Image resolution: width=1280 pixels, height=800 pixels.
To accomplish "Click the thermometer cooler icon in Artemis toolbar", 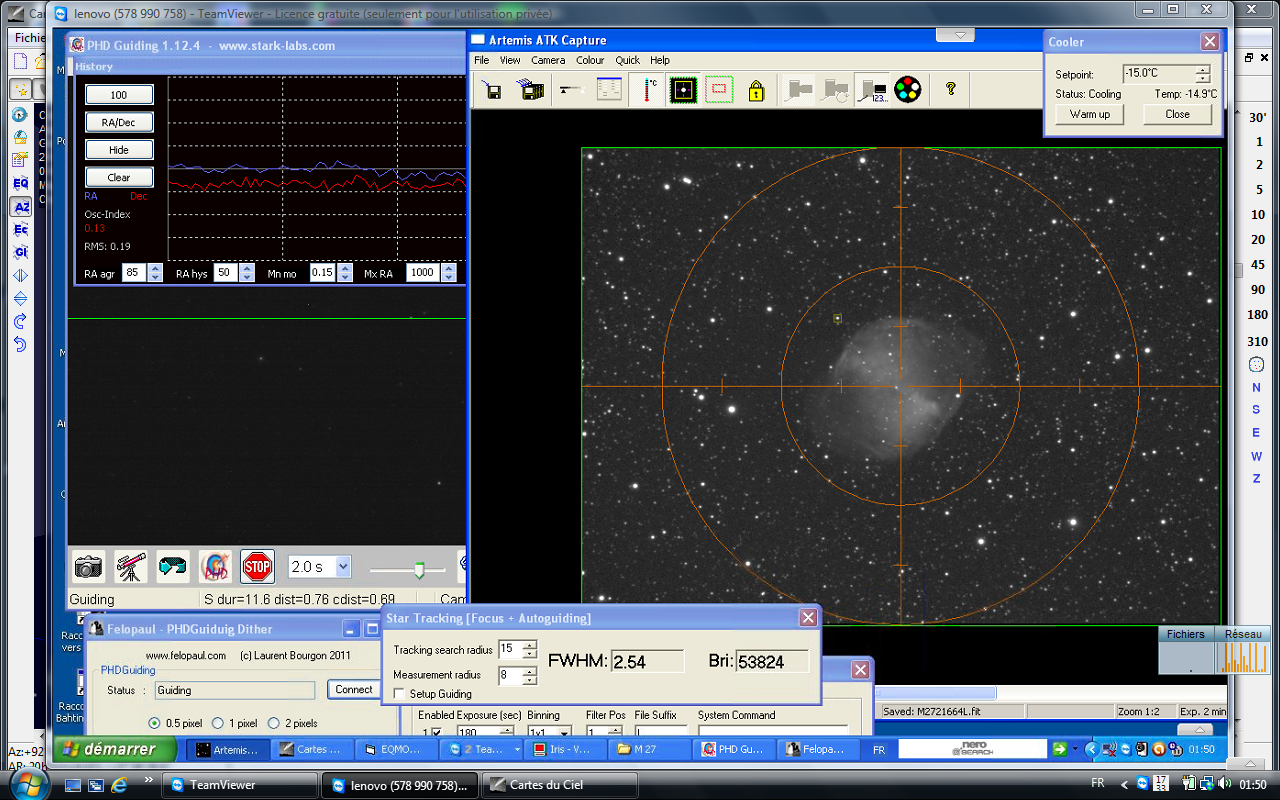I will point(648,90).
